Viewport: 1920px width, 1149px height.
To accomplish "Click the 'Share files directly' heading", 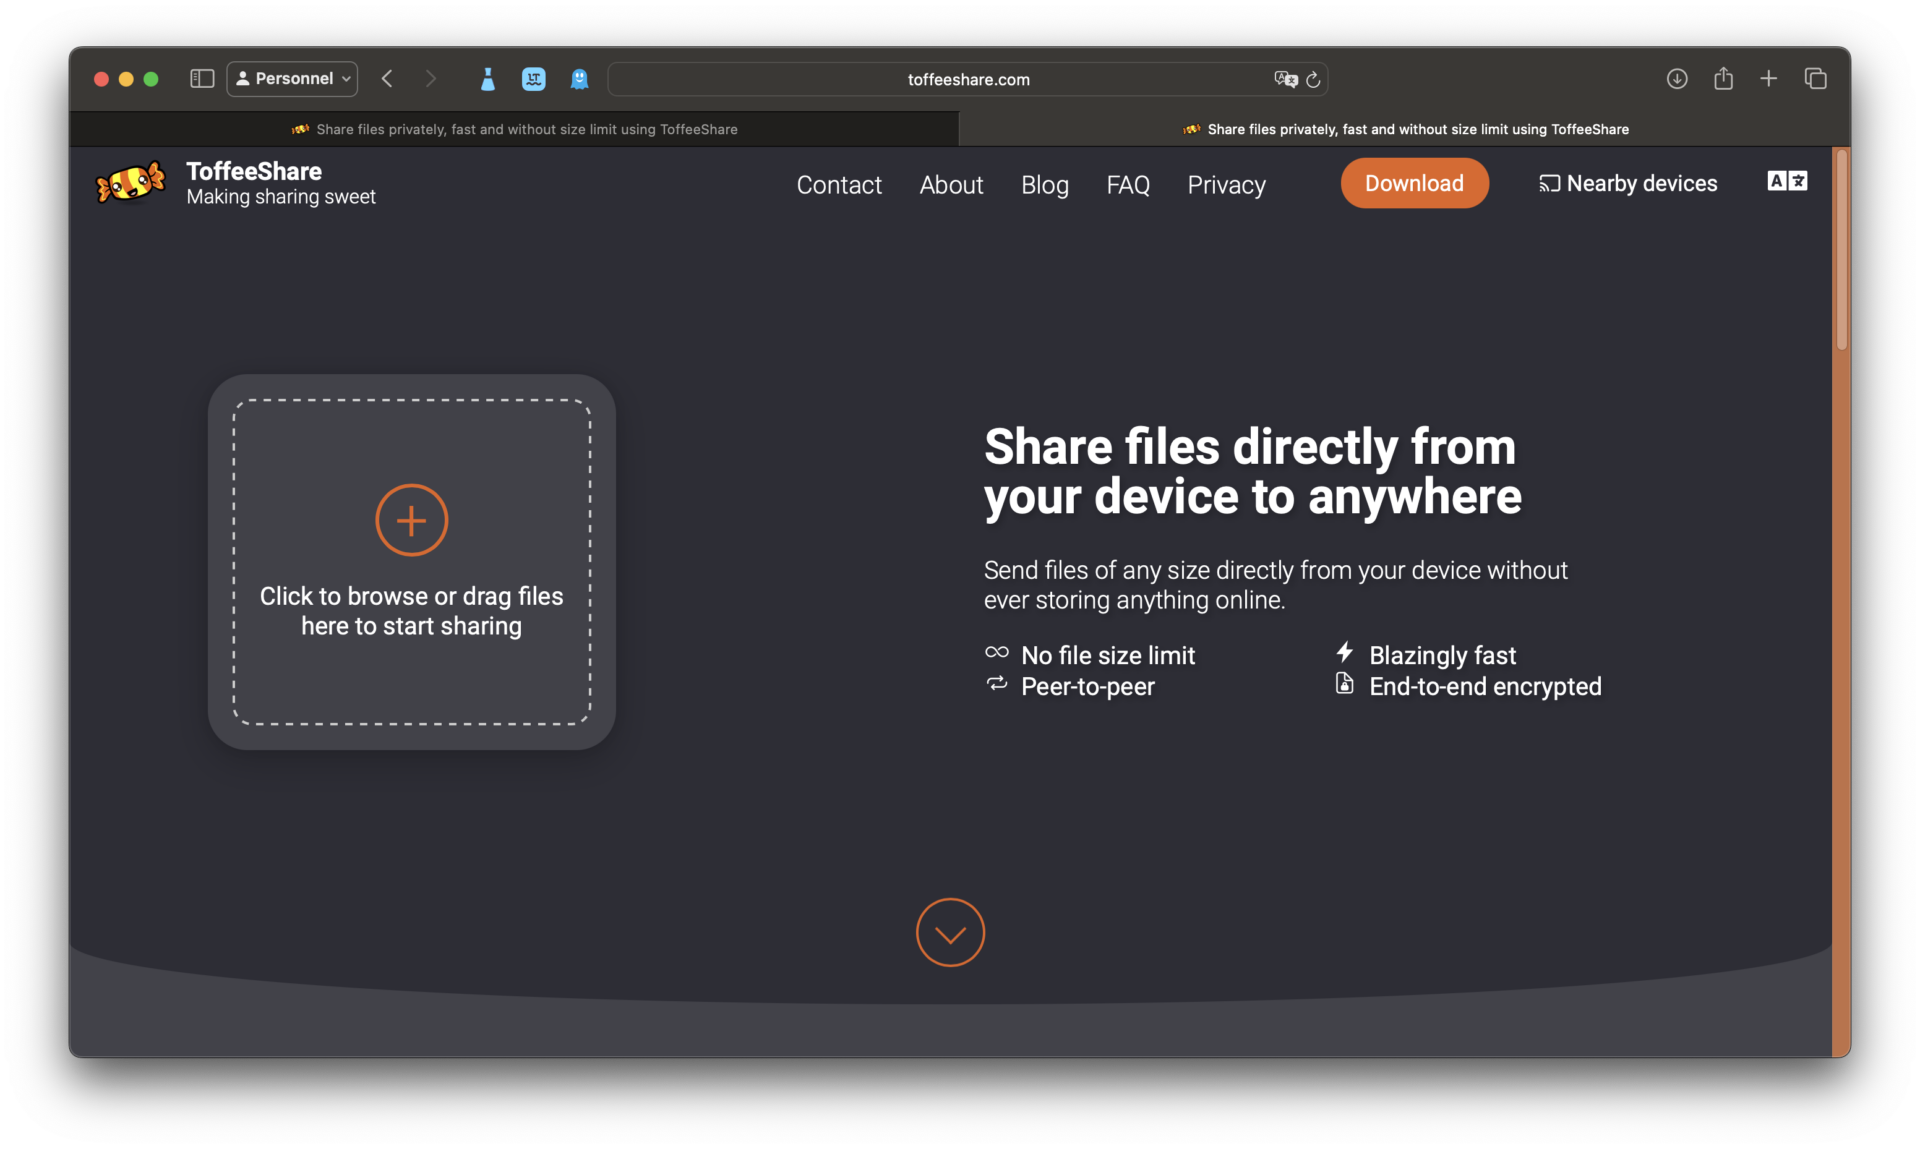I will click(1252, 472).
